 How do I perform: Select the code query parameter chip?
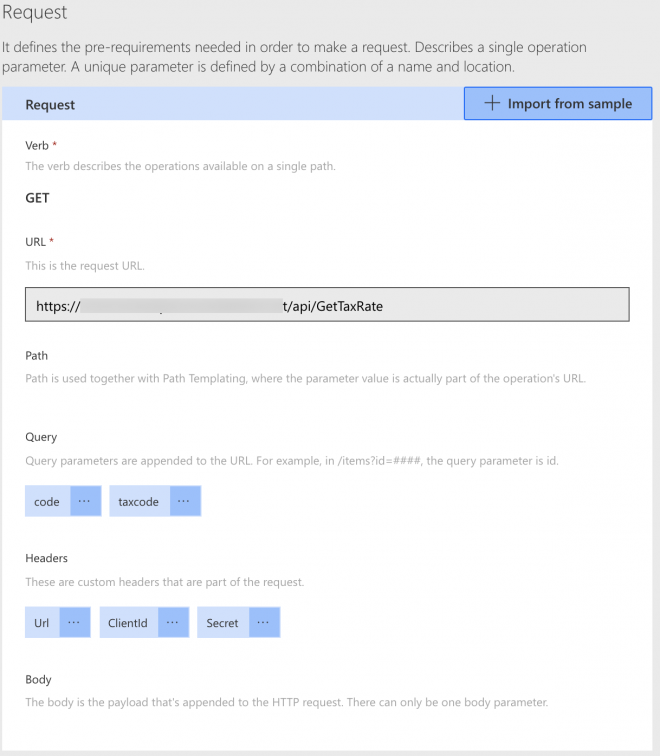(47, 501)
